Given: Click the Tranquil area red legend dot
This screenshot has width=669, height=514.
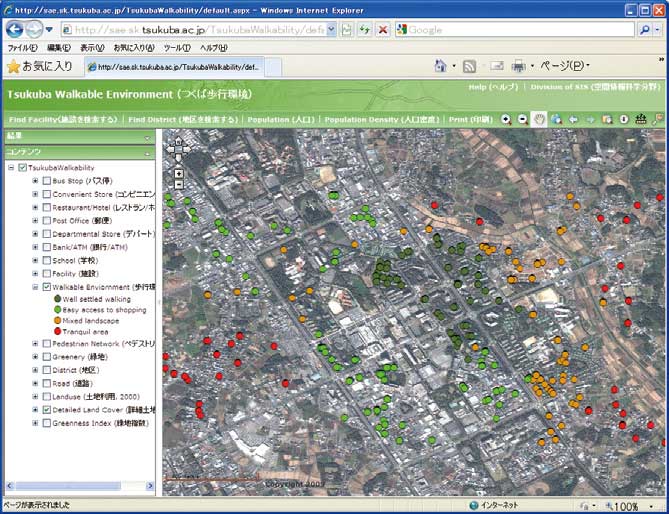Looking at the screenshot, I should tap(58, 331).
